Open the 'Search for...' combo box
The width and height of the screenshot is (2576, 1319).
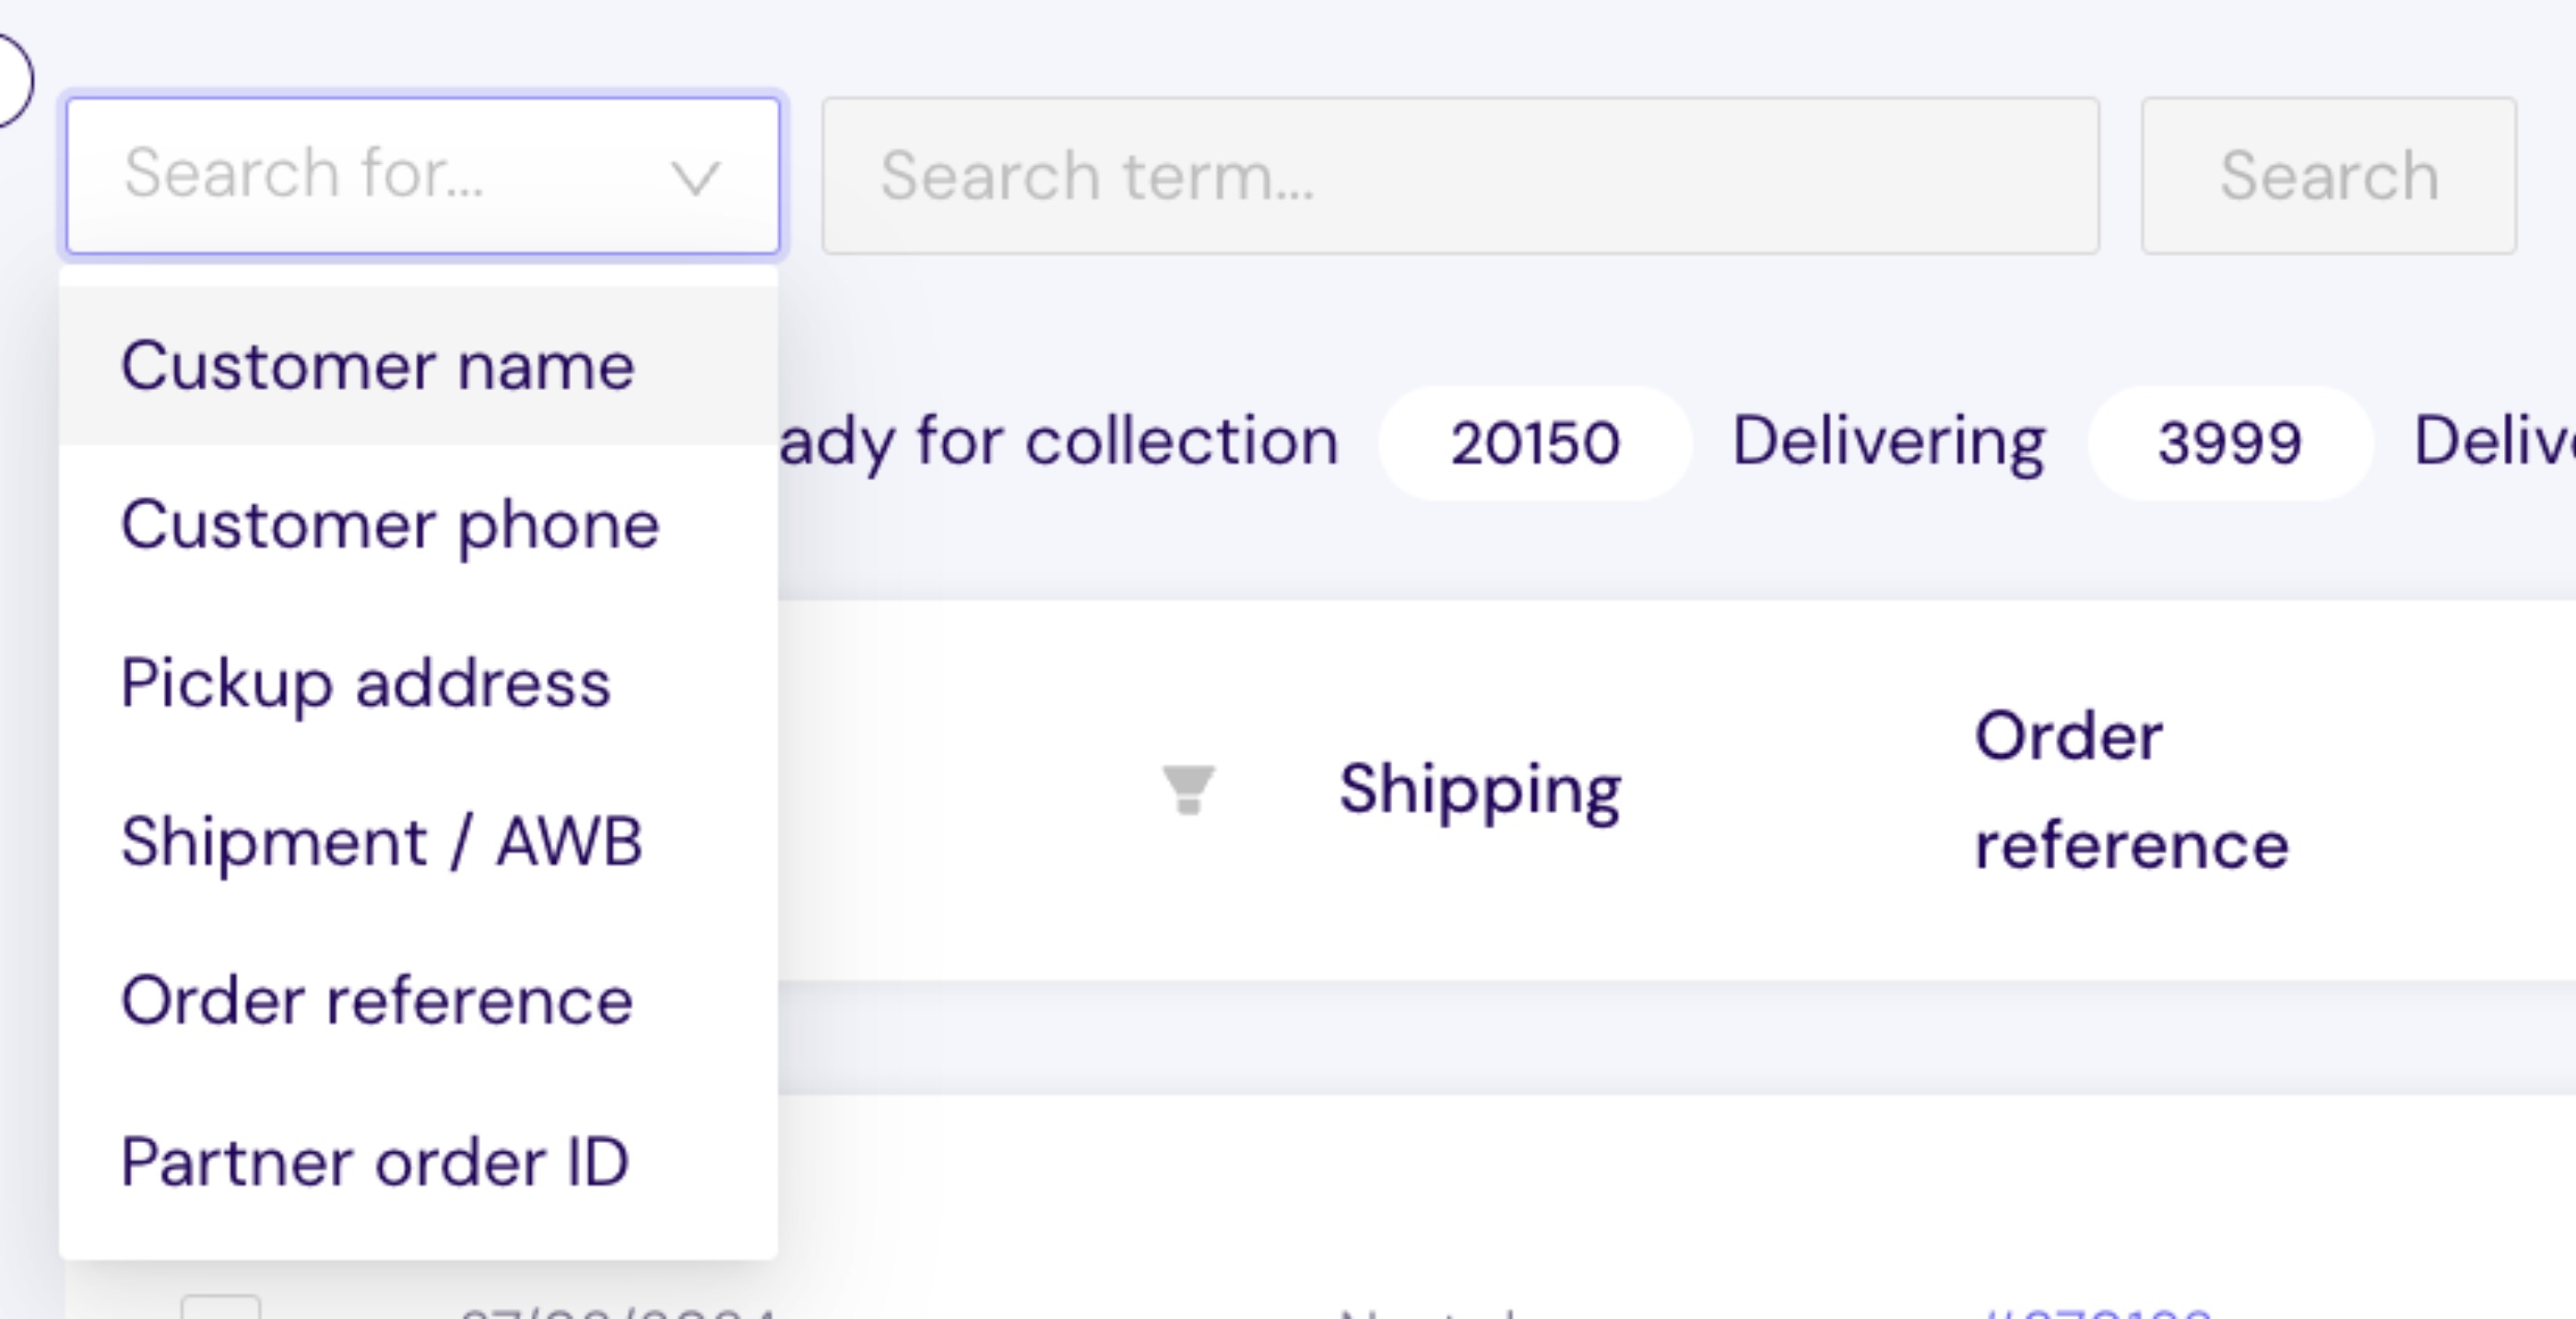423,175
